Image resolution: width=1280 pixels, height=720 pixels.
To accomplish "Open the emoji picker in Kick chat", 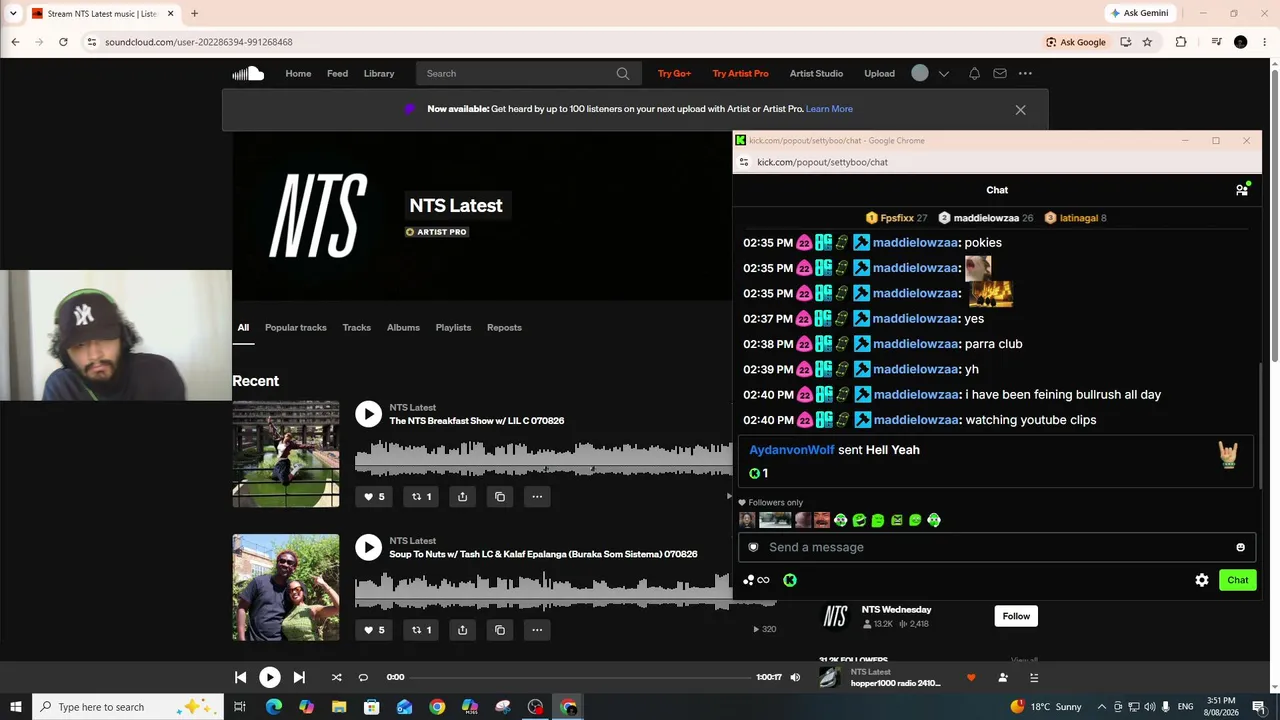I will click(1240, 547).
